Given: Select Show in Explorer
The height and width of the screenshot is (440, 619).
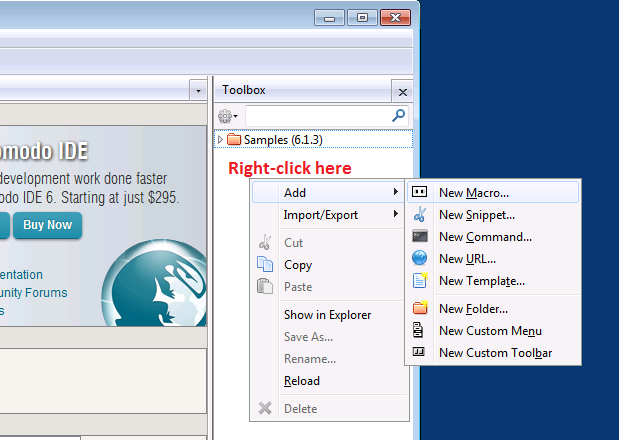Looking at the screenshot, I should [329, 315].
